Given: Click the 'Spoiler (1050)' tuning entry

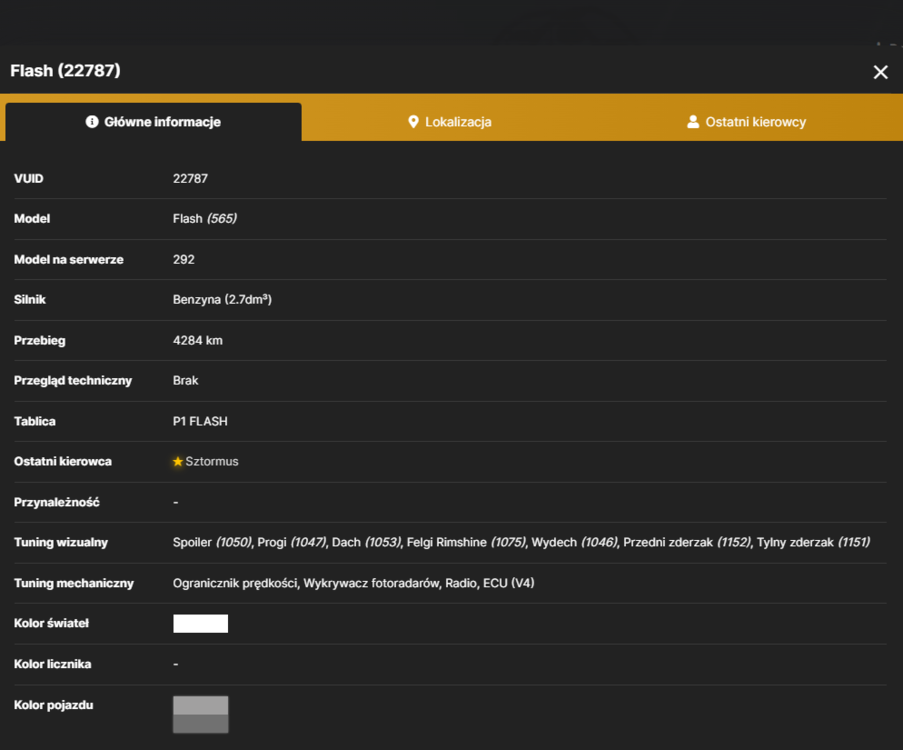Looking at the screenshot, I should click(212, 543).
